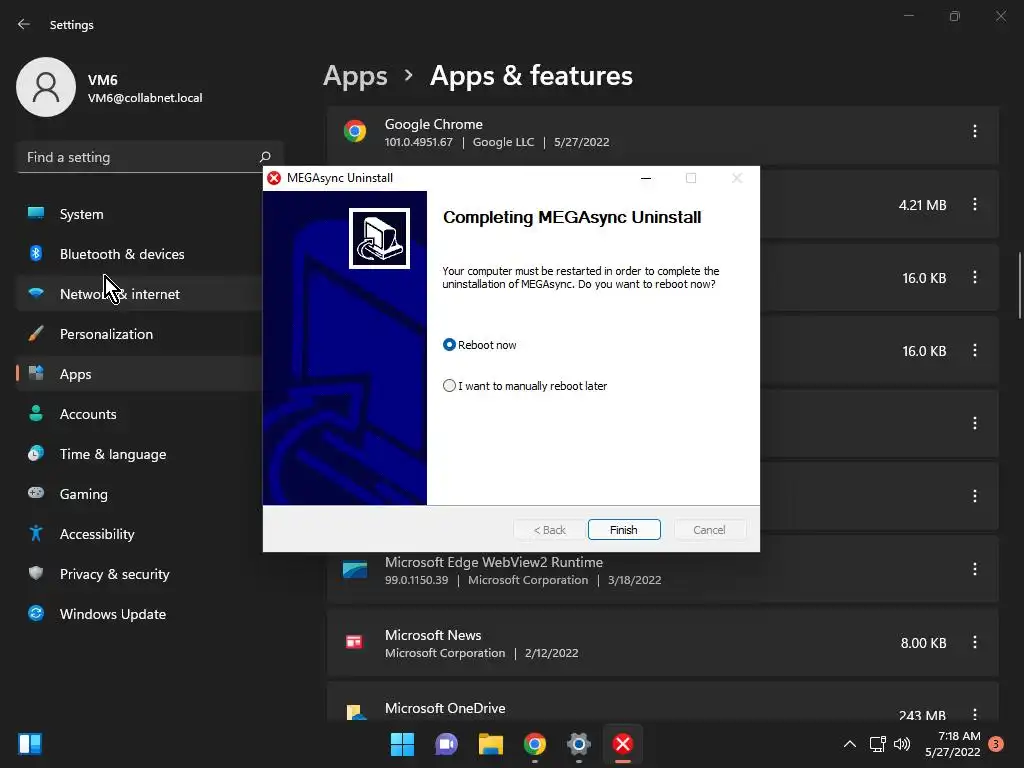Open Network & internet settings
This screenshot has height=768, width=1024.
click(140, 294)
